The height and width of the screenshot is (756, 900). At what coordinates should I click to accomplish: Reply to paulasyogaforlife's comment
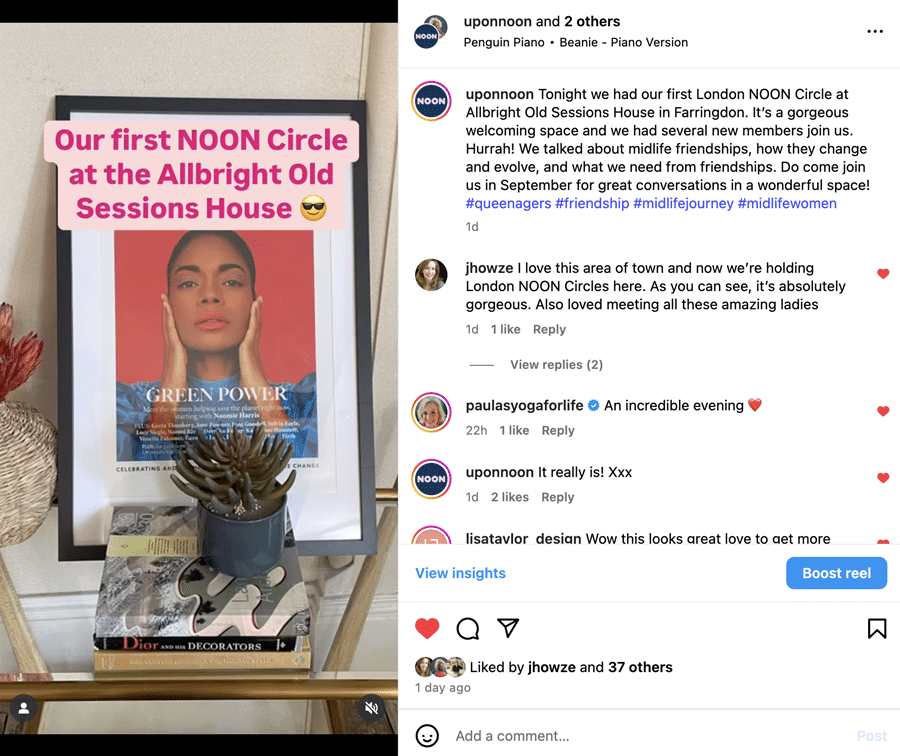(558, 431)
